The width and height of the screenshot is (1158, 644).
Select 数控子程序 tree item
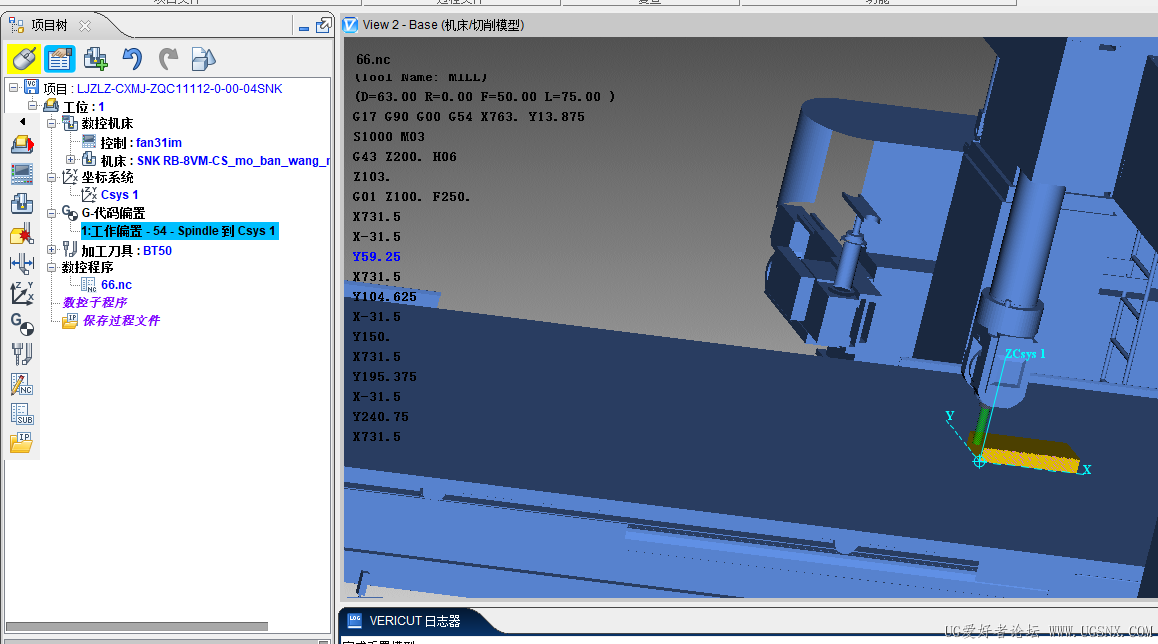point(95,303)
